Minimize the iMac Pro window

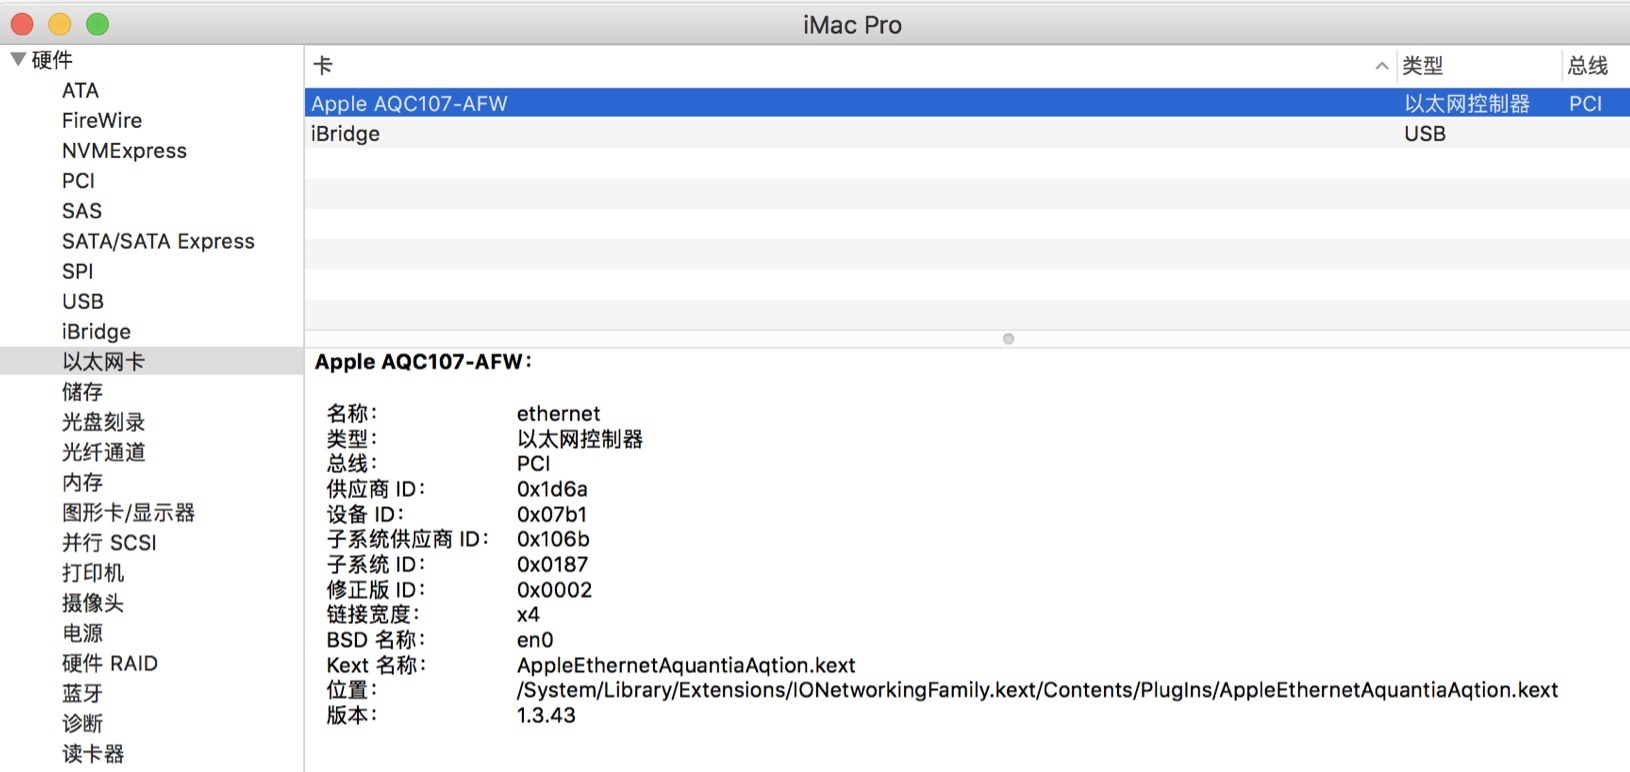(60, 24)
